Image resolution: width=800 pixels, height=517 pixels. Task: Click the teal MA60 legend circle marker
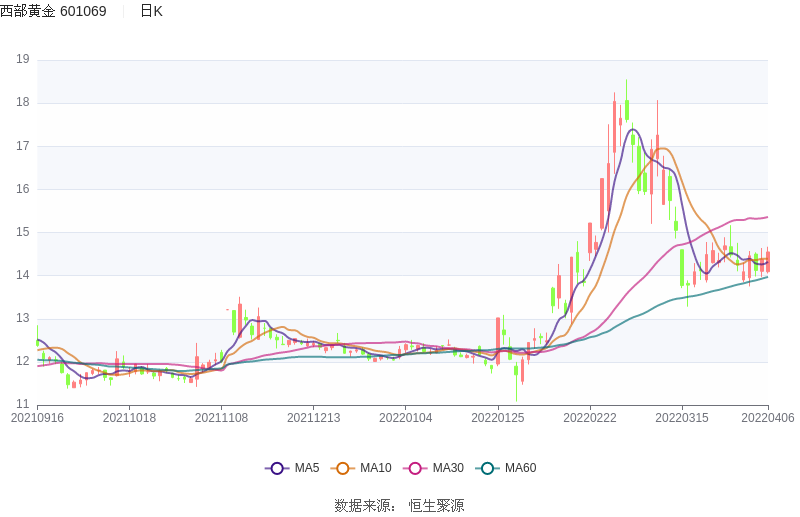[x=487, y=468]
